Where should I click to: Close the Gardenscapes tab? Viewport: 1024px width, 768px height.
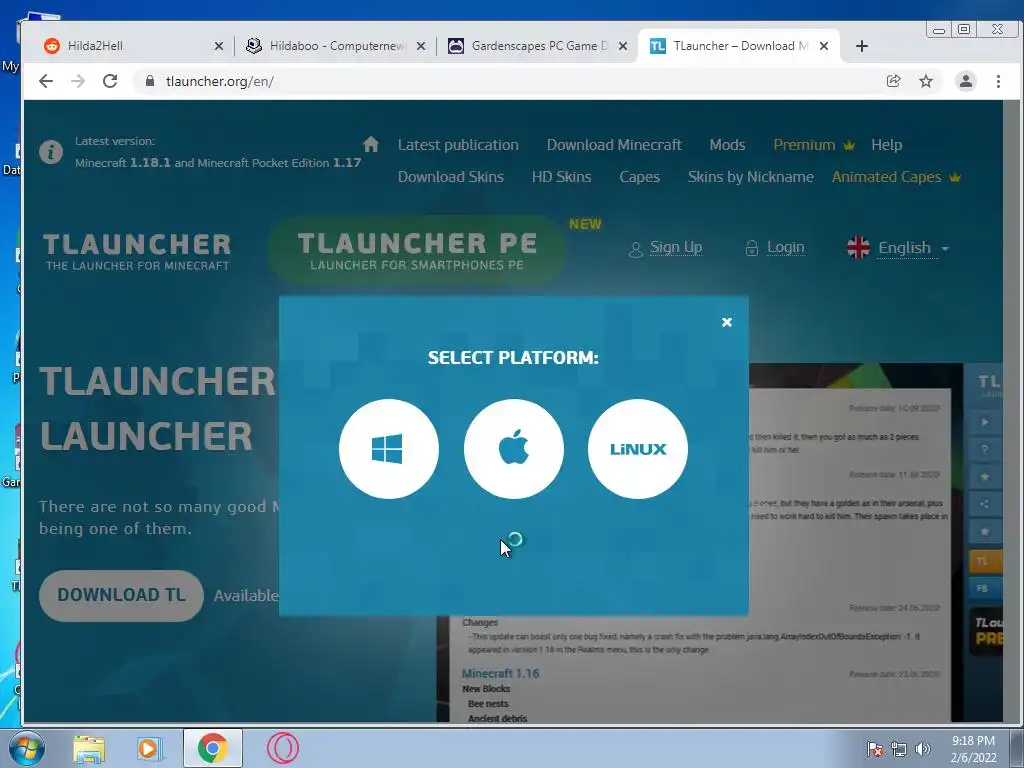tap(622, 46)
